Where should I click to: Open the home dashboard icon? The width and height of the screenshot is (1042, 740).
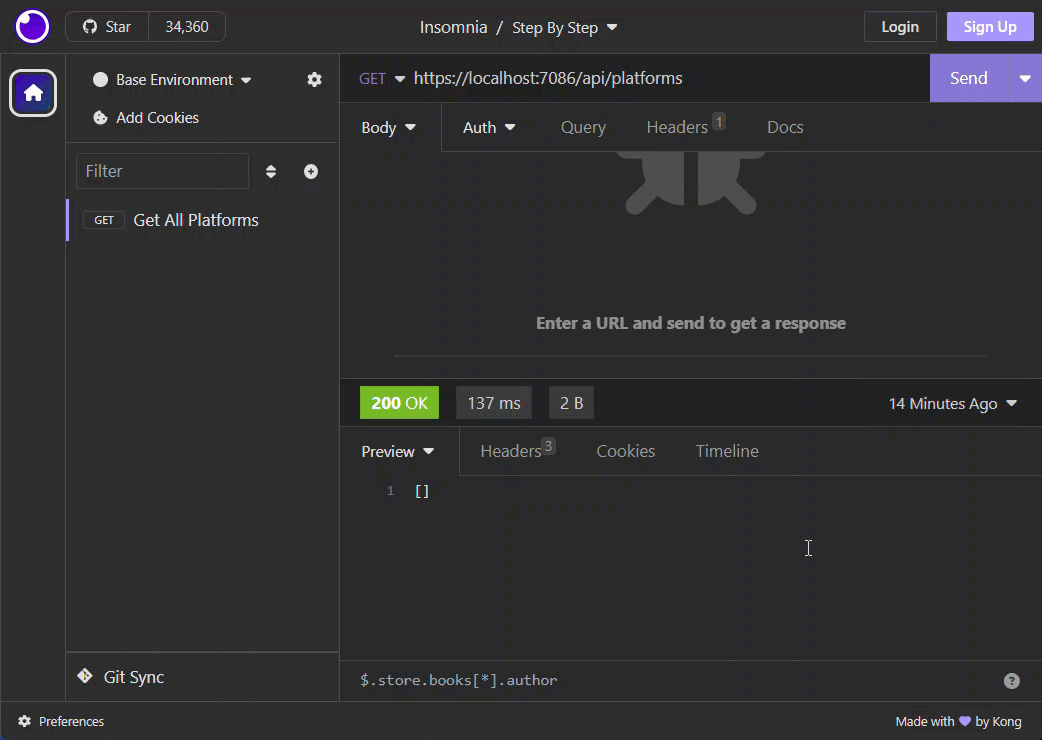(x=33, y=93)
